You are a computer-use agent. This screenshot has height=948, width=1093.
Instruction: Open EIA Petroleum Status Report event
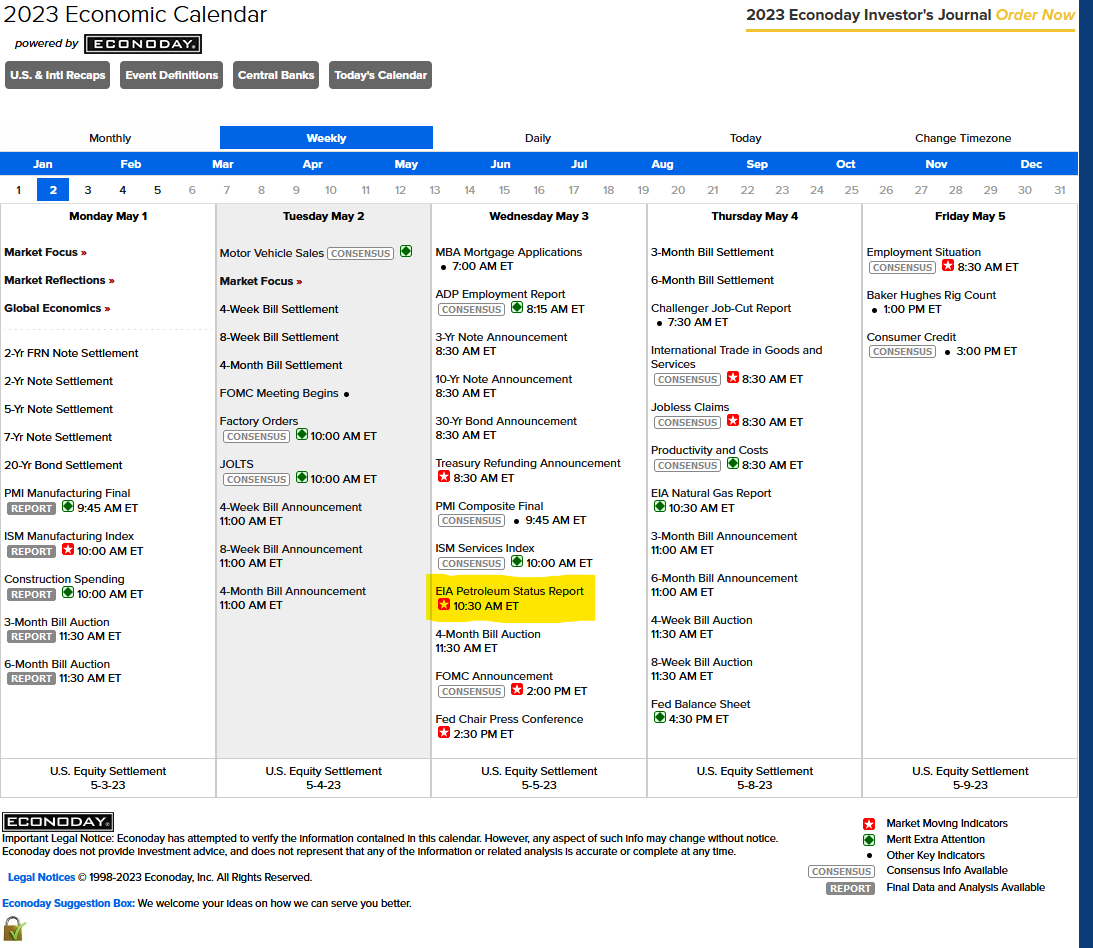(x=510, y=591)
